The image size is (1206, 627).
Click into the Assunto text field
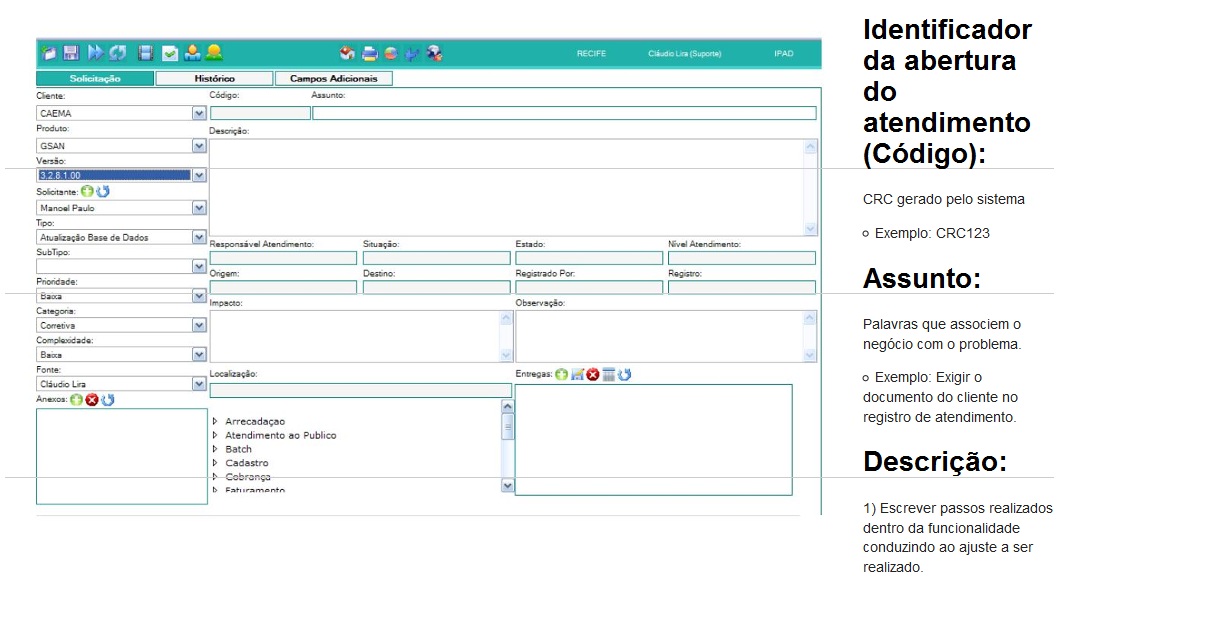564,113
